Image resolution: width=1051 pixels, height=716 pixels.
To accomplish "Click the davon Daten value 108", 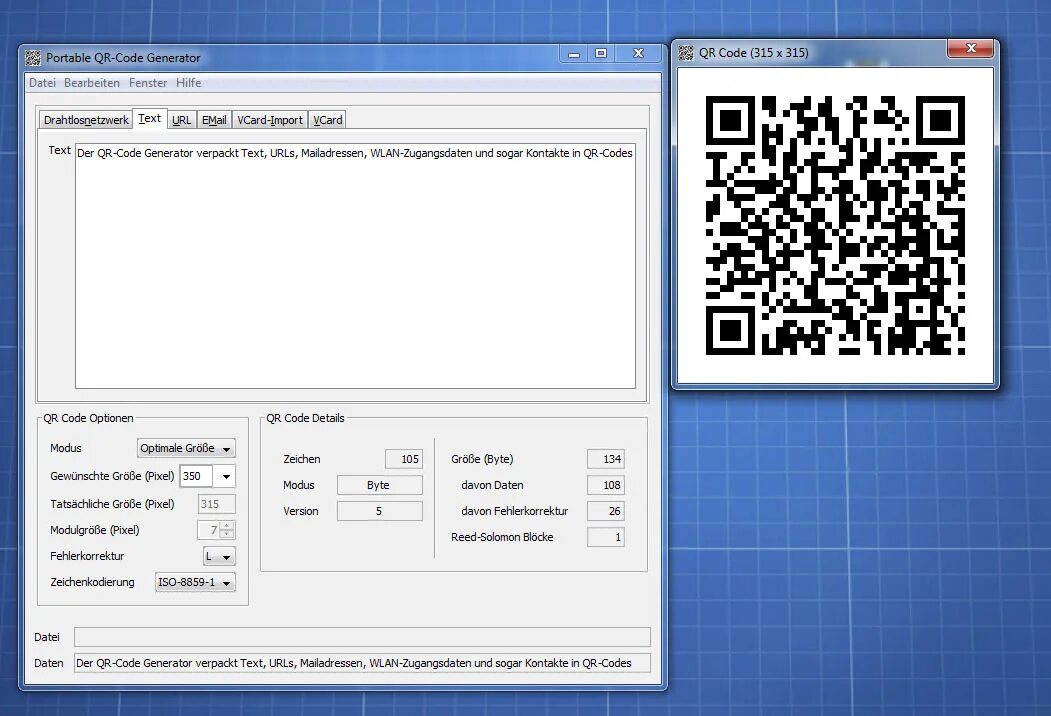I will pyautogui.click(x=606, y=485).
